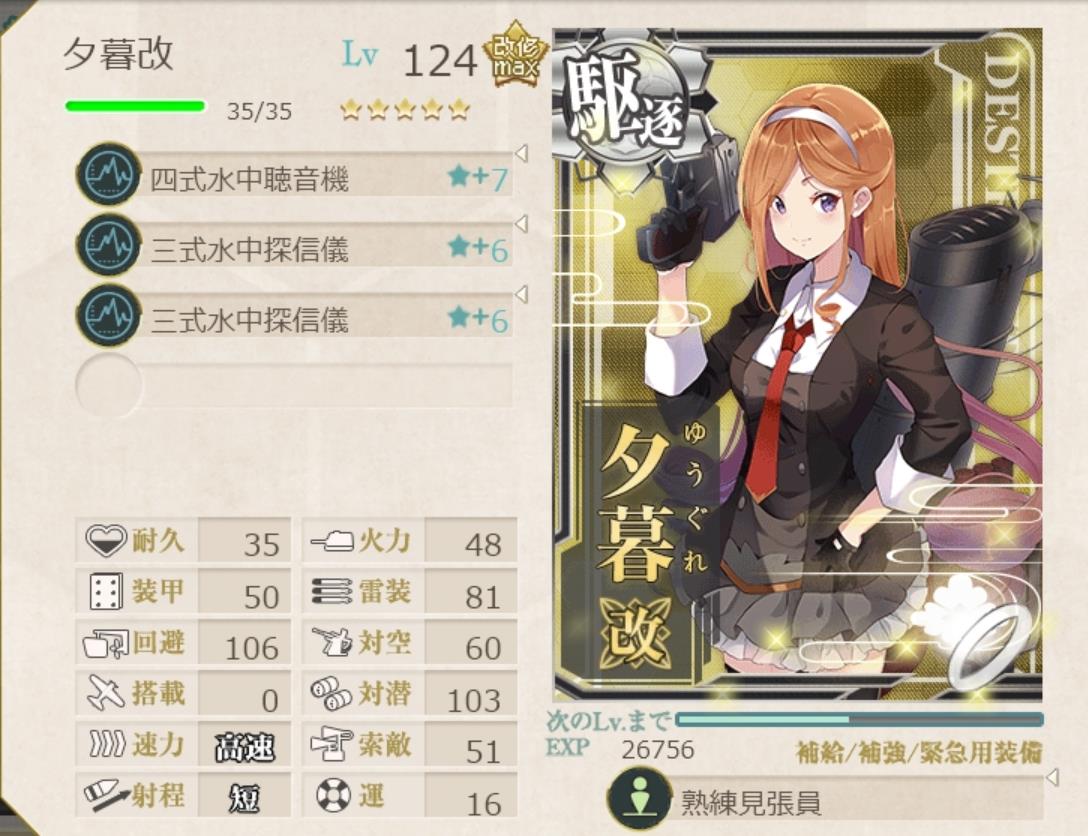Image resolution: width=1088 pixels, height=836 pixels.
Task: Click the depth charge icon beside 対潜
Action: [332, 693]
